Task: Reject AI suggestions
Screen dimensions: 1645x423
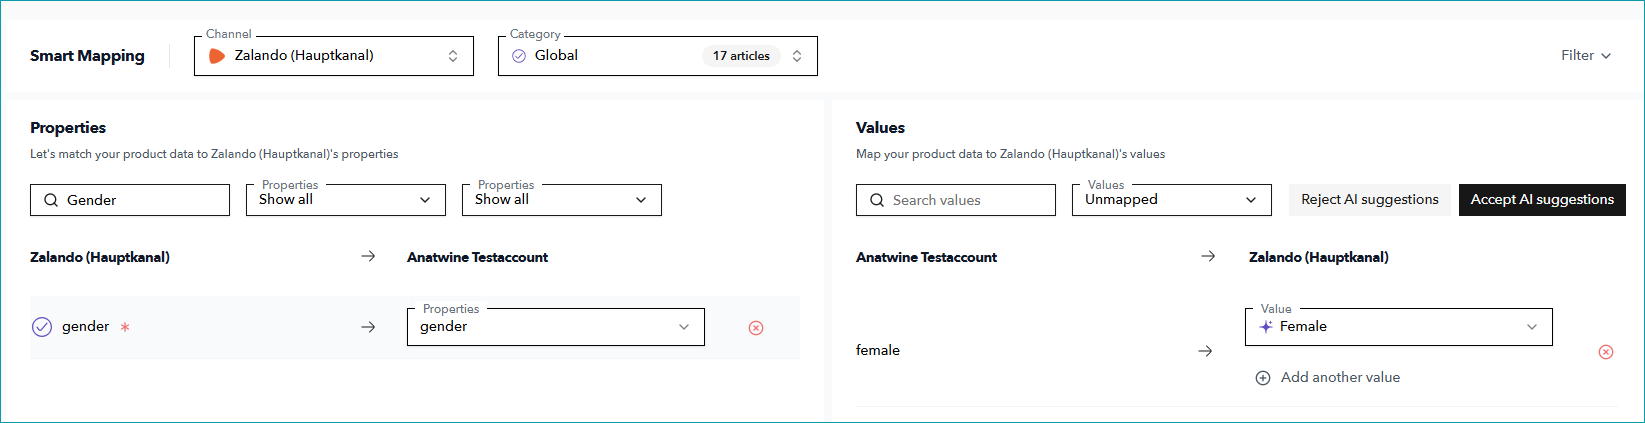Action: [1369, 200]
